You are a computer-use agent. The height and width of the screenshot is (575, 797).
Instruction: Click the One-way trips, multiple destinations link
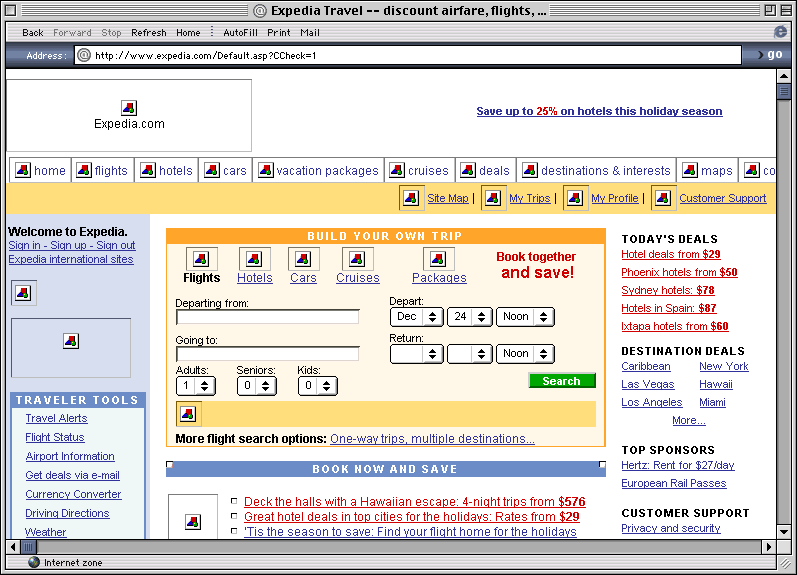pos(432,439)
